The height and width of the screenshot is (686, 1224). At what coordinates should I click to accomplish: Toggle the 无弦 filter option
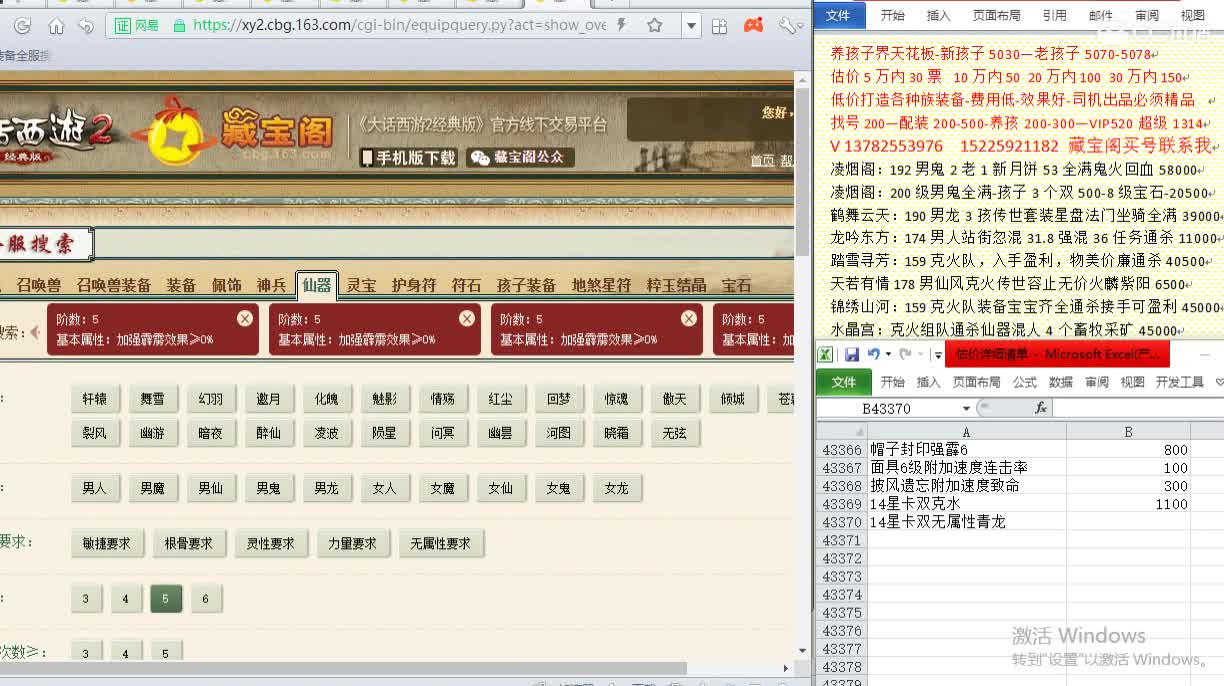tap(674, 433)
